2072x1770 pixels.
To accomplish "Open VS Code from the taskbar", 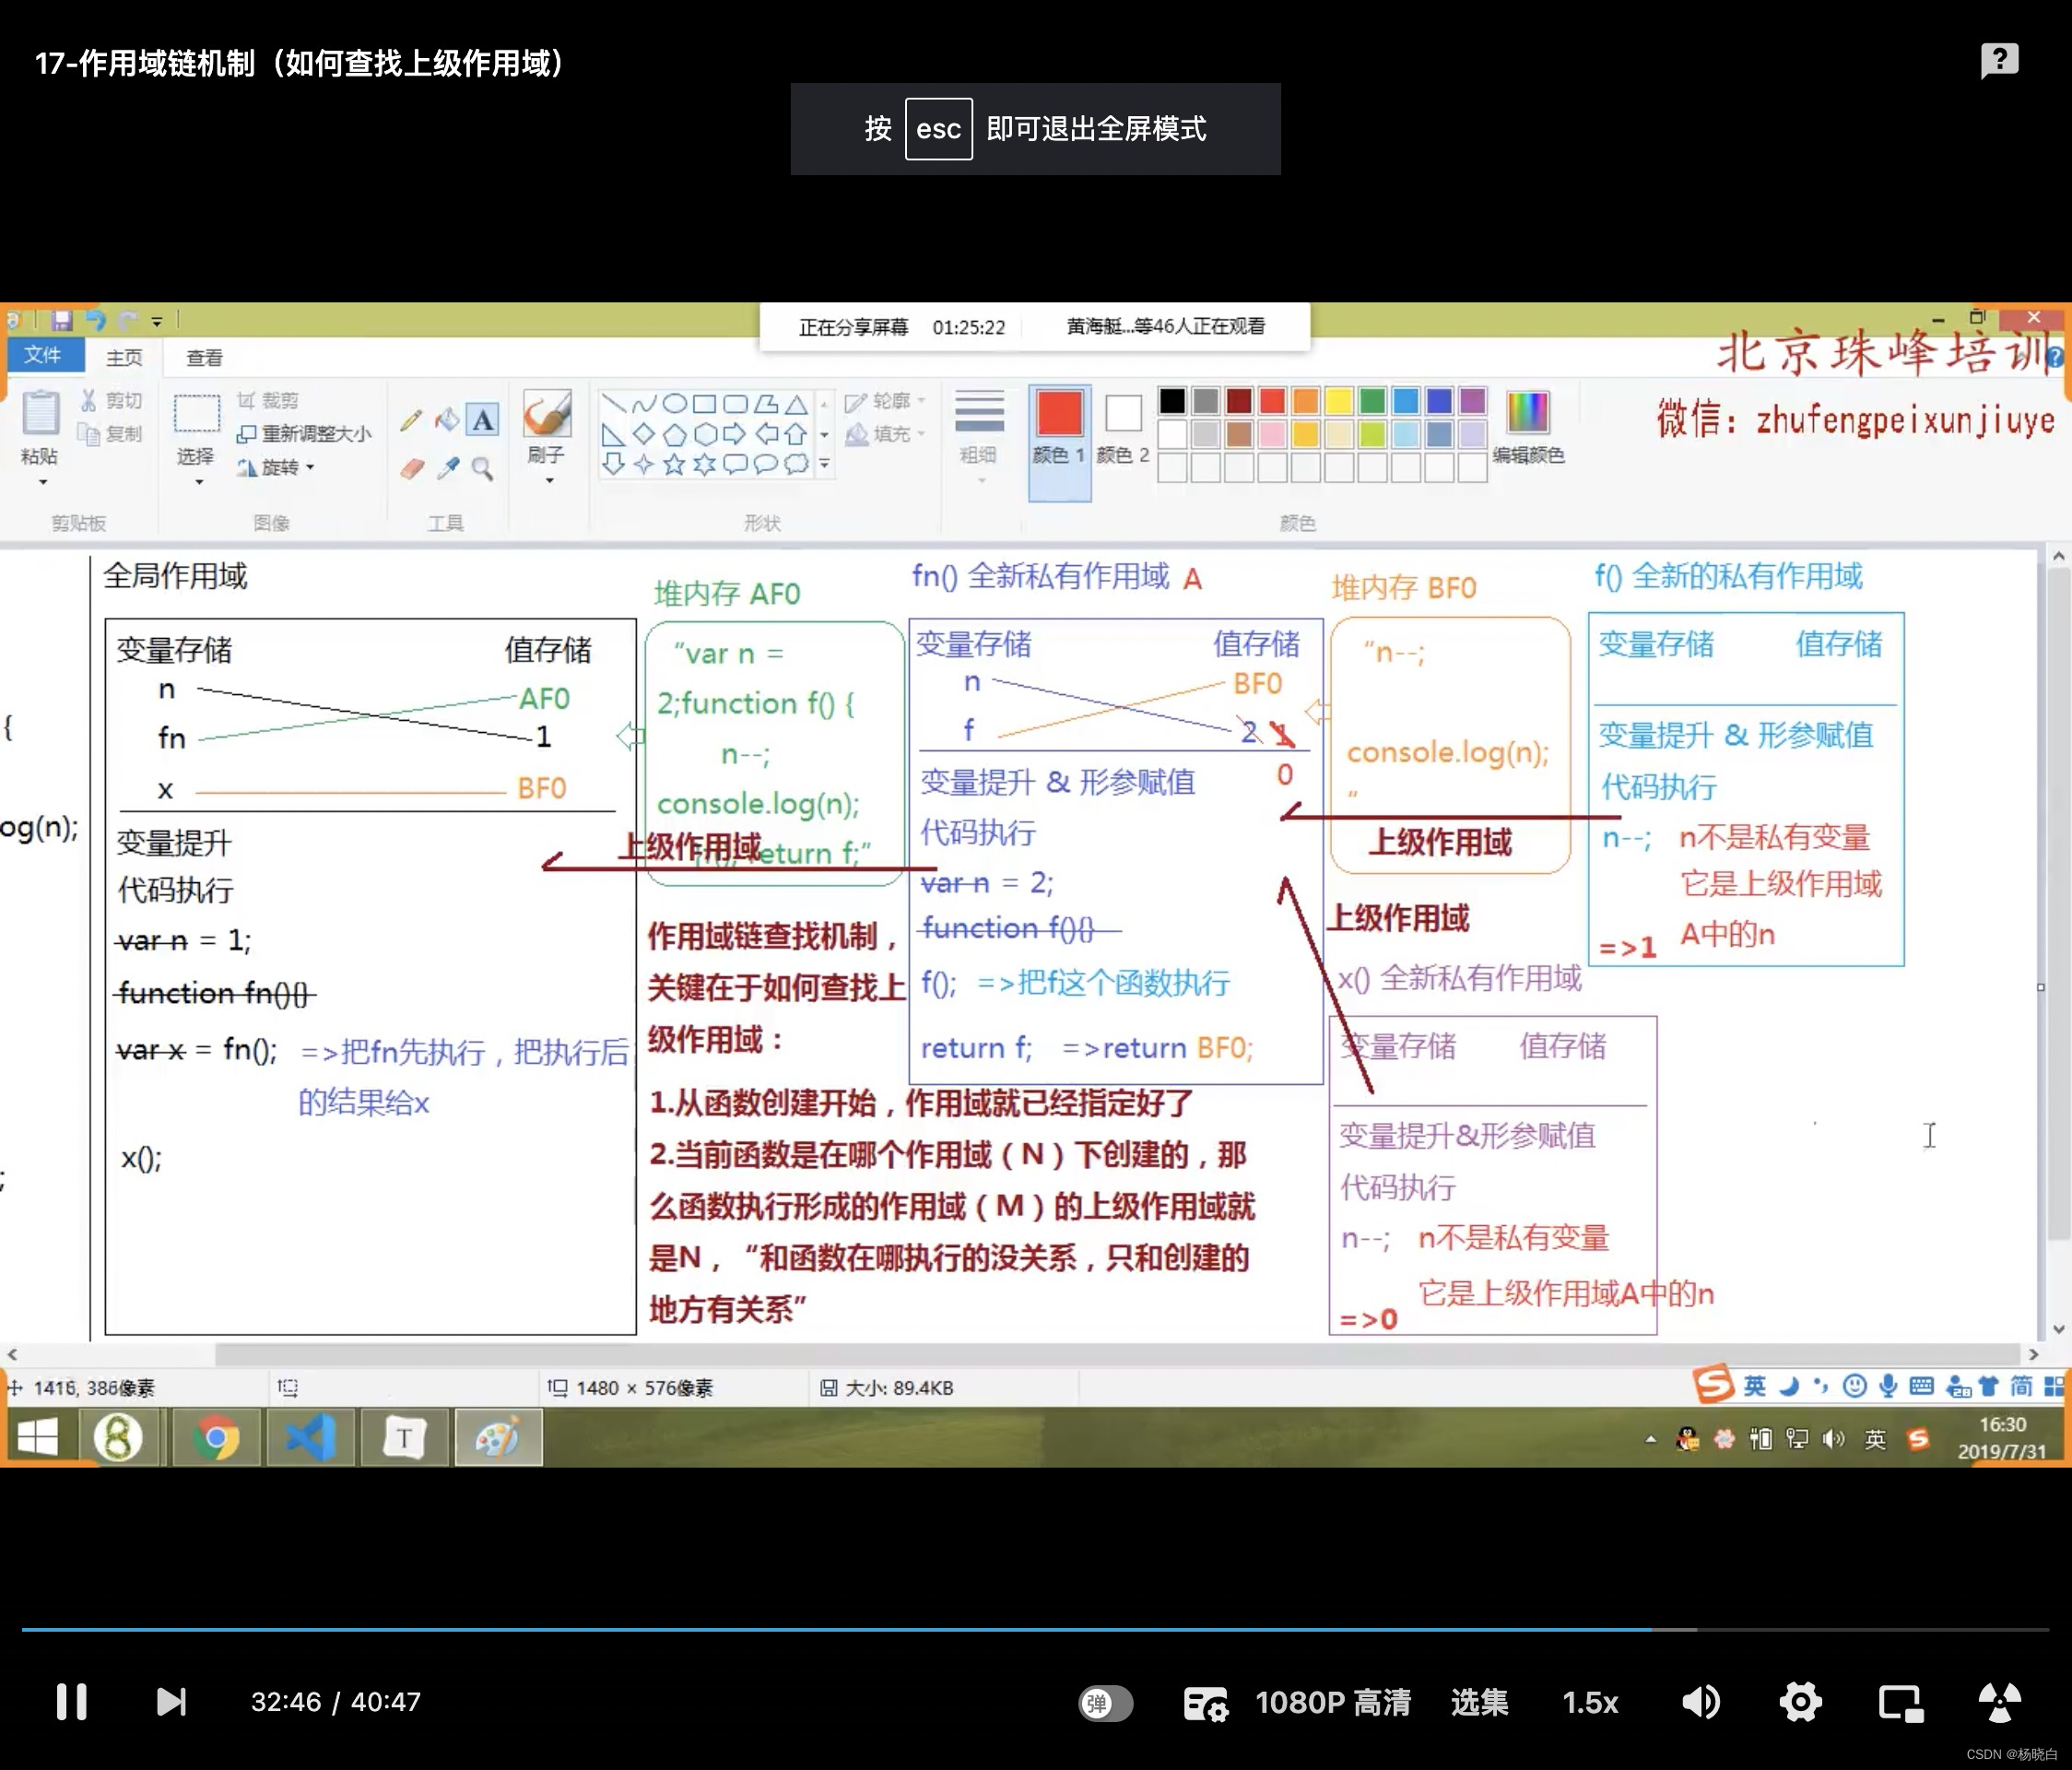I will click(309, 1438).
